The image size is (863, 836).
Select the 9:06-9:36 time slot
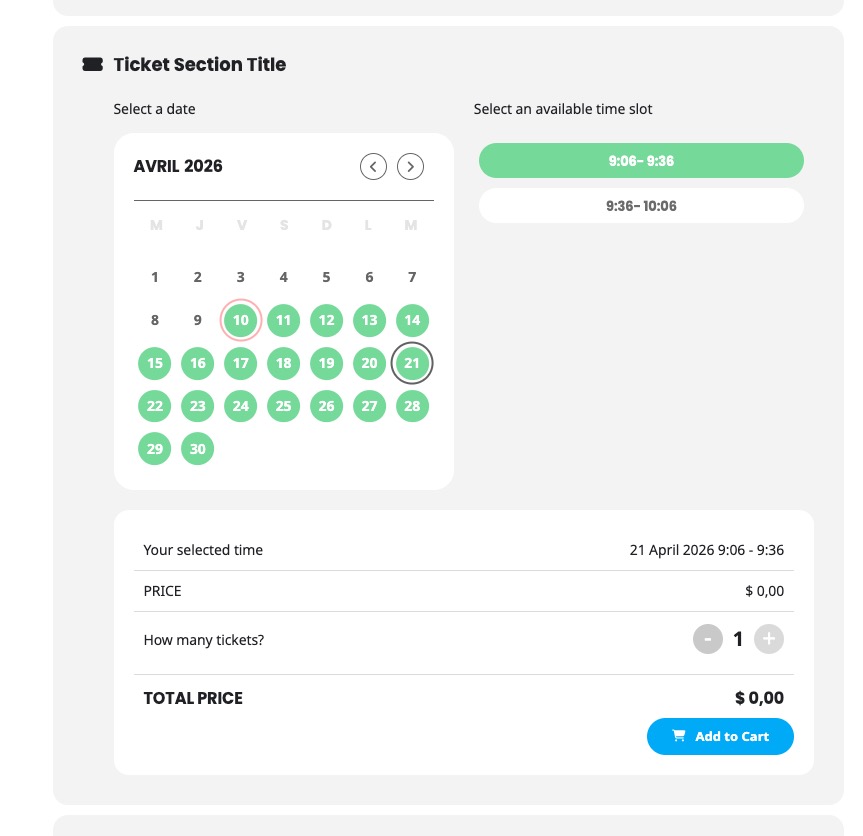[x=641, y=161]
